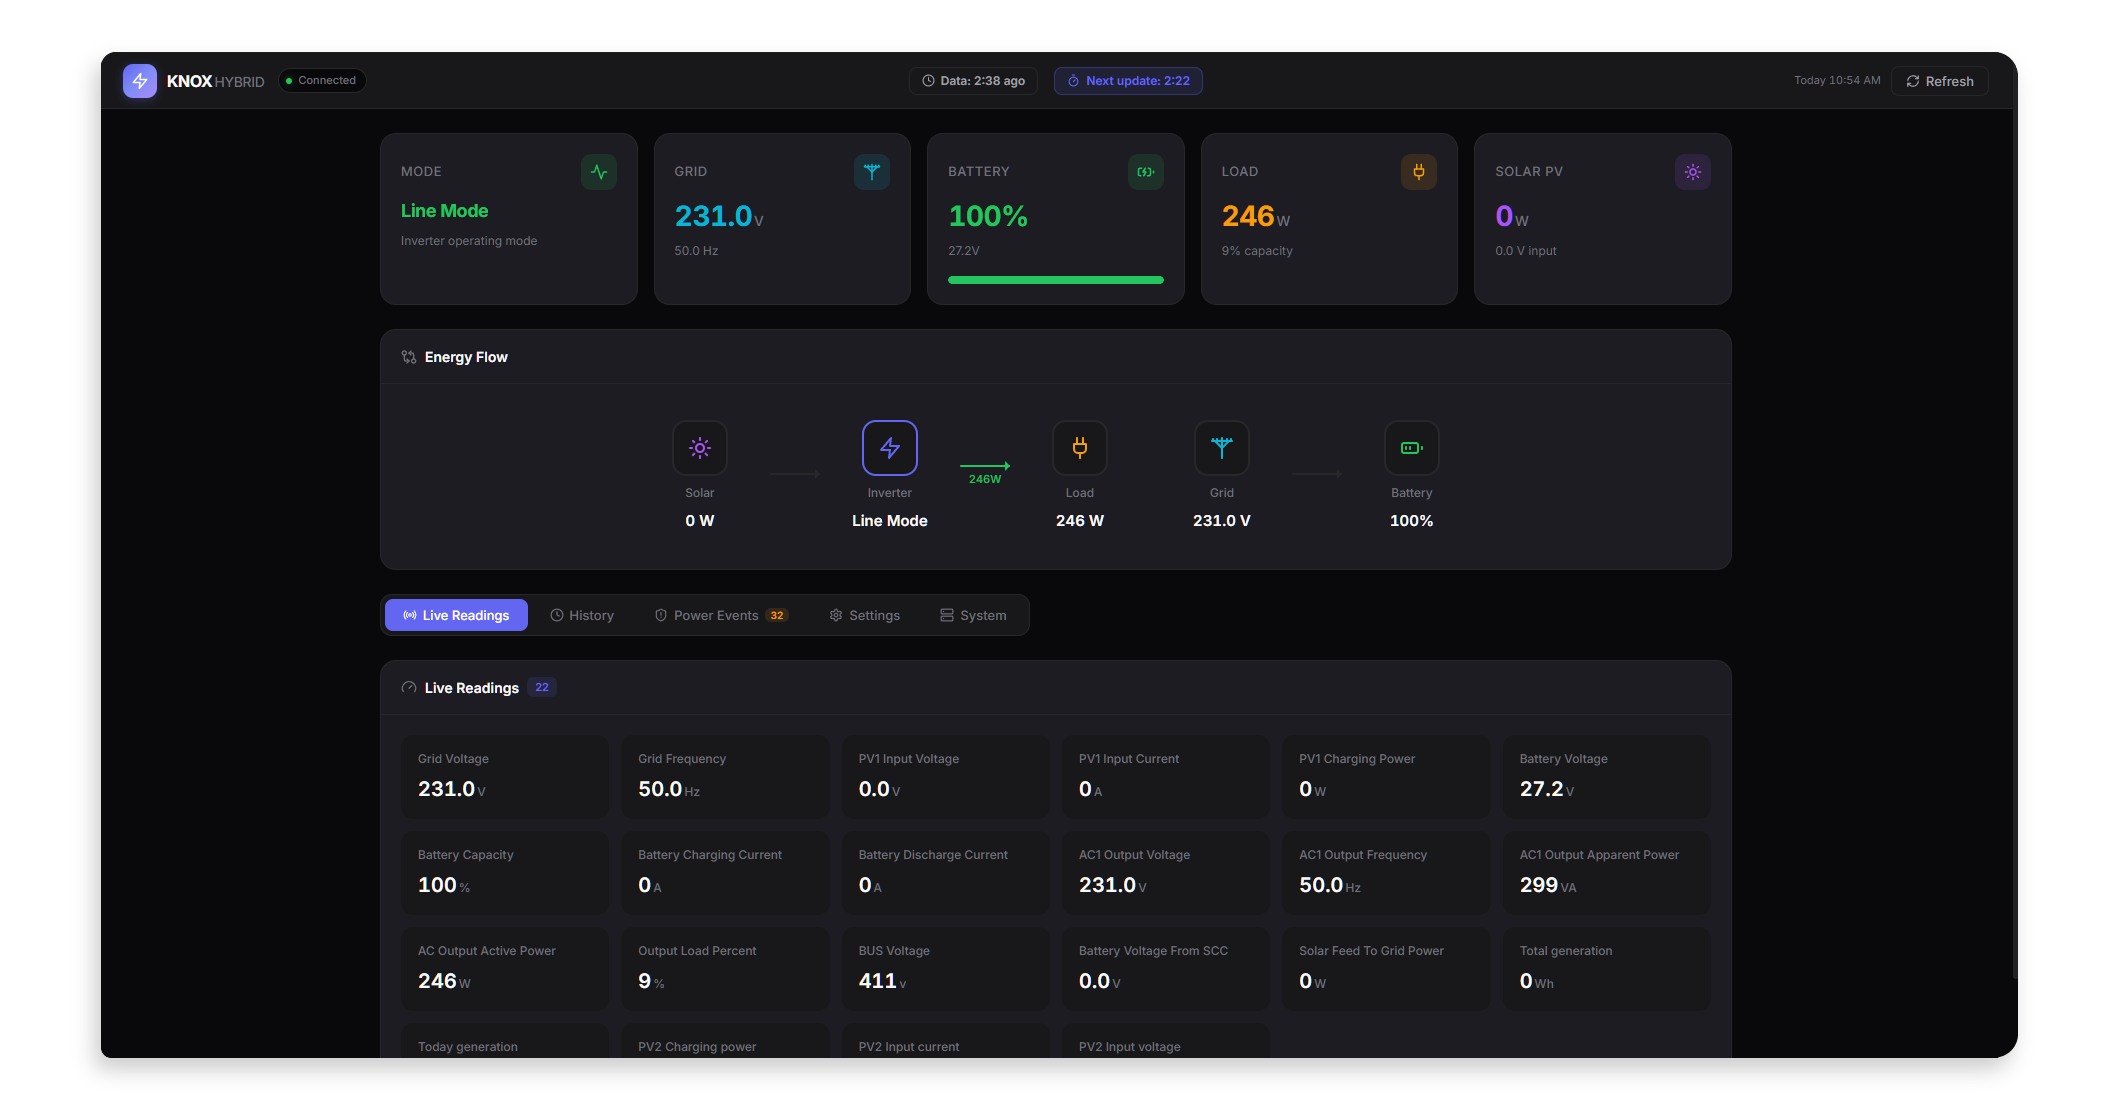Click the Battery Charging Current tile
This screenshot has width=2117, height=1106.
pyautogui.click(x=725, y=873)
